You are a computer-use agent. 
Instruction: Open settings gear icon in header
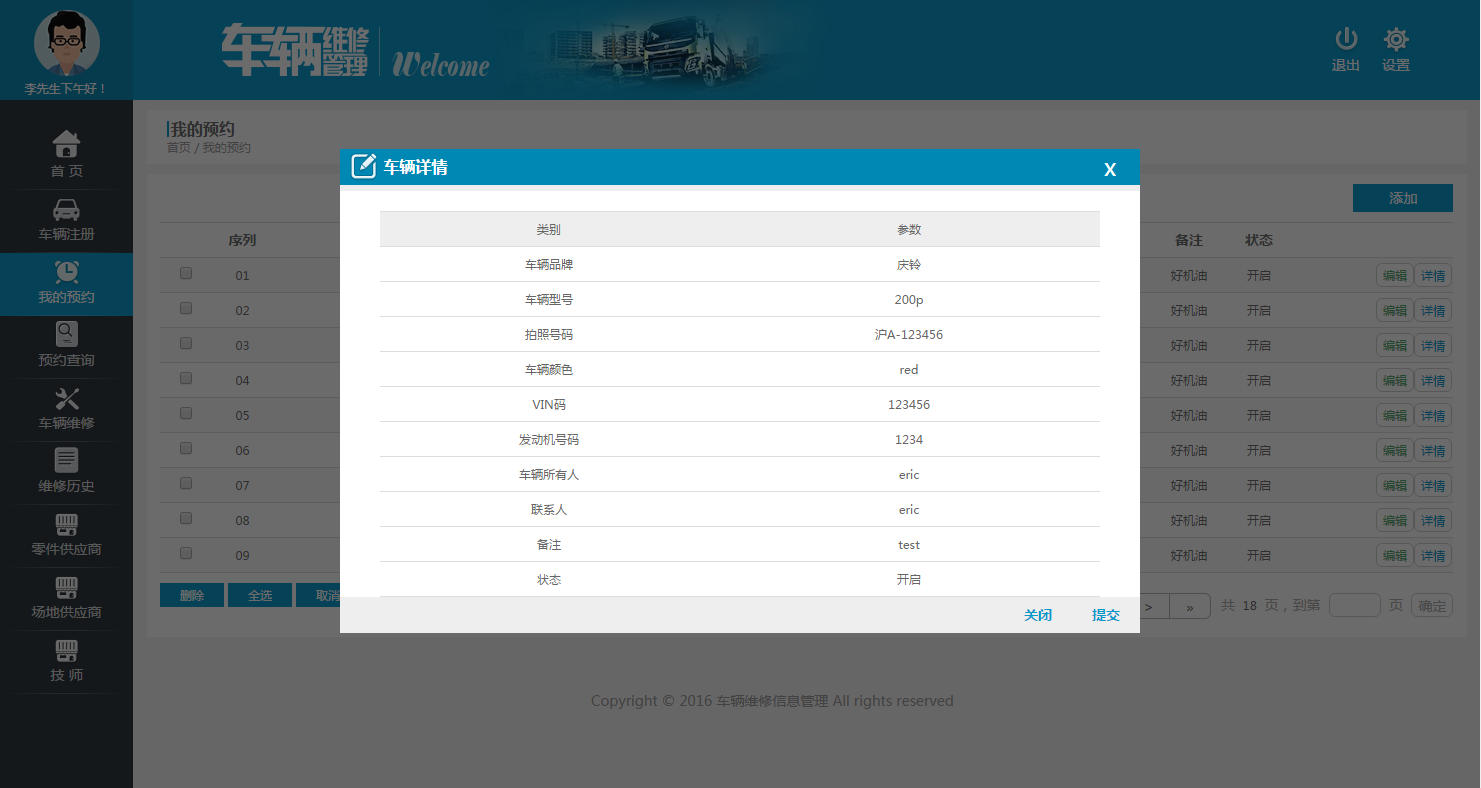pos(1396,40)
